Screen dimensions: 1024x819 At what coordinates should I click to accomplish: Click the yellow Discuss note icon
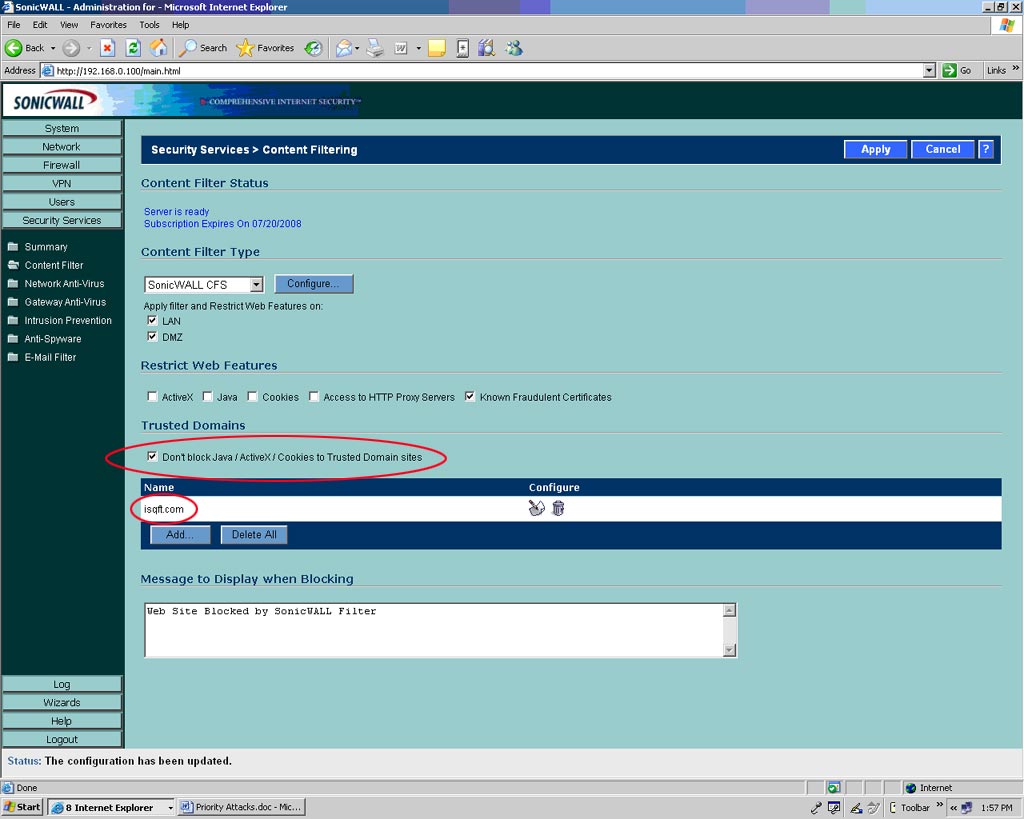pyautogui.click(x=436, y=48)
